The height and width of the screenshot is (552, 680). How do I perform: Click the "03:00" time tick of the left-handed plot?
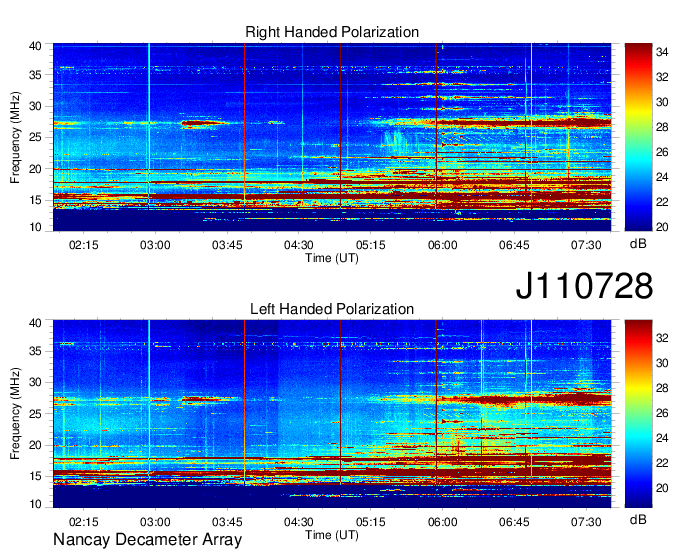tap(155, 522)
